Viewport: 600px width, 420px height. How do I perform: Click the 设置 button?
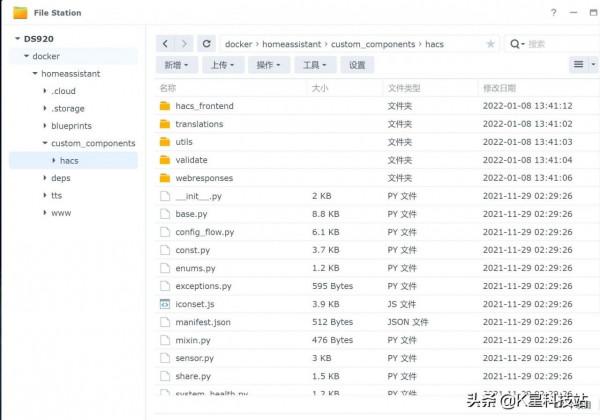[357, 65]
